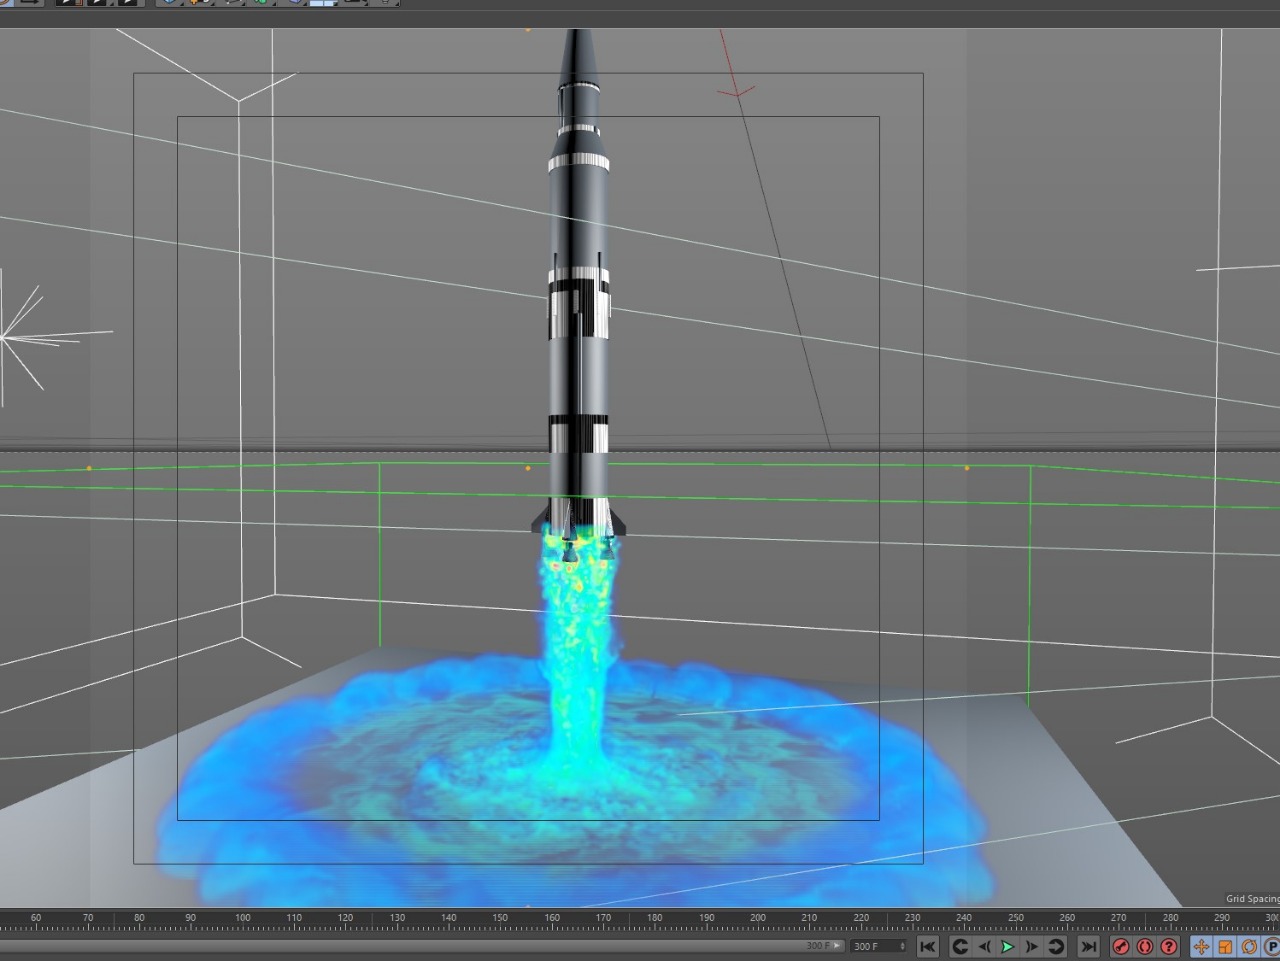This screenshot has width=1280, height=961.
Task: Toggle position keyframe recording
Action: click(1201, 946)
